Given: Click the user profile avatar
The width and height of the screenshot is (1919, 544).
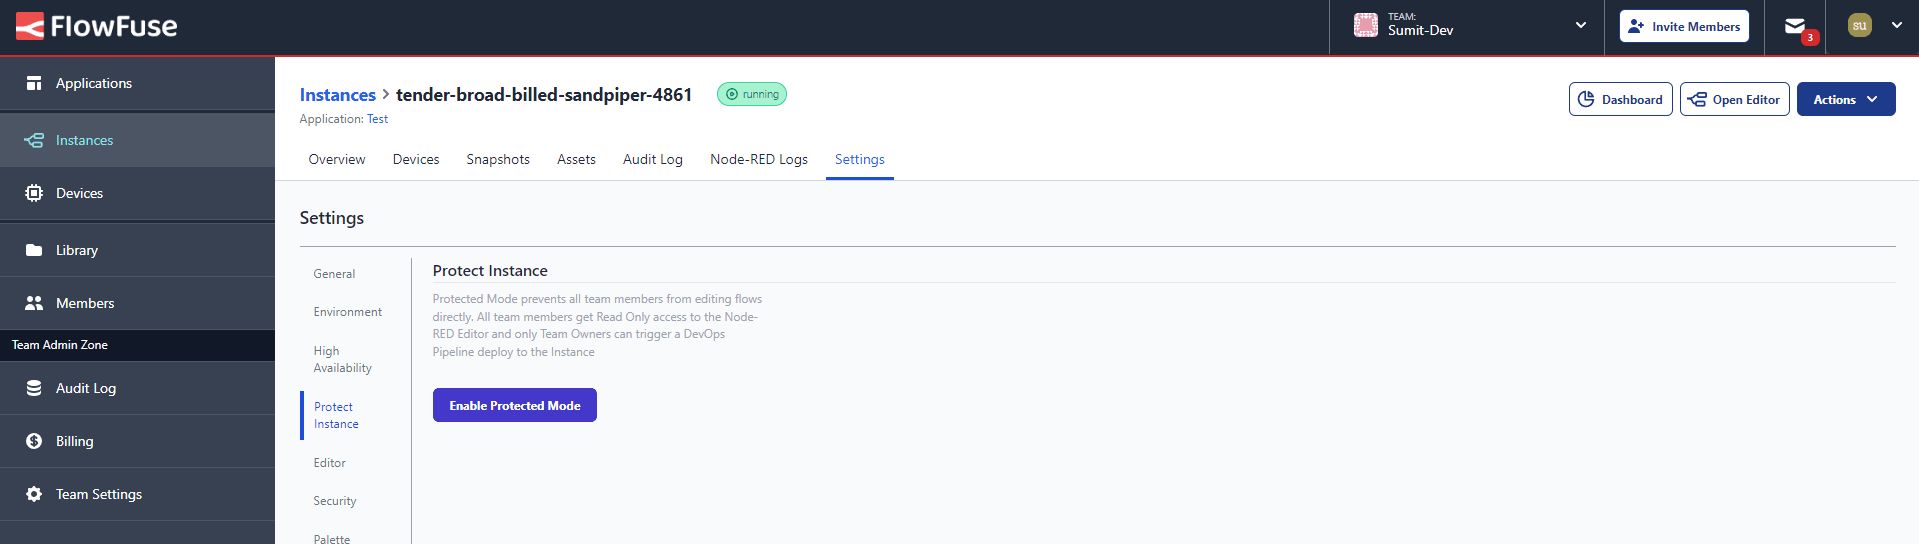Looking at the screenshot, I should (1859, 26).
